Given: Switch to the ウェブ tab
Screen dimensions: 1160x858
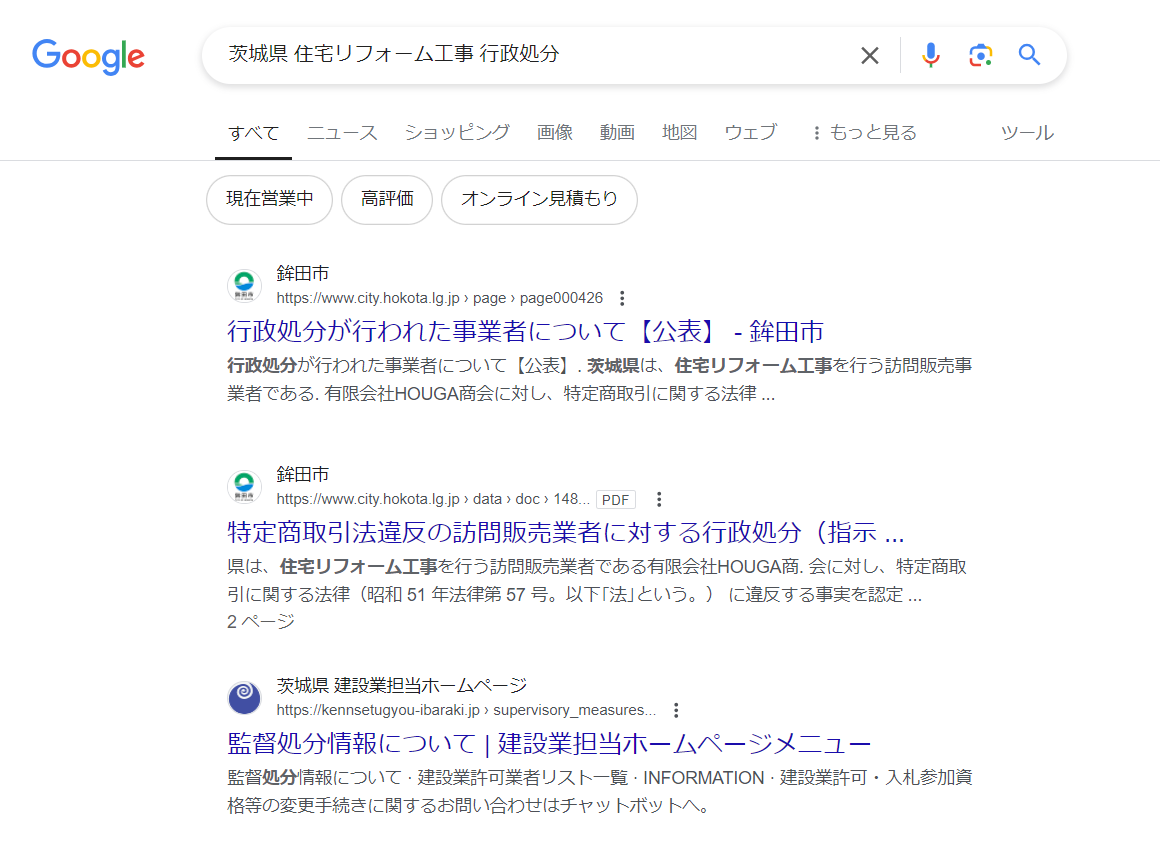Looking at the screenshot, I should [x=750, y=133].
